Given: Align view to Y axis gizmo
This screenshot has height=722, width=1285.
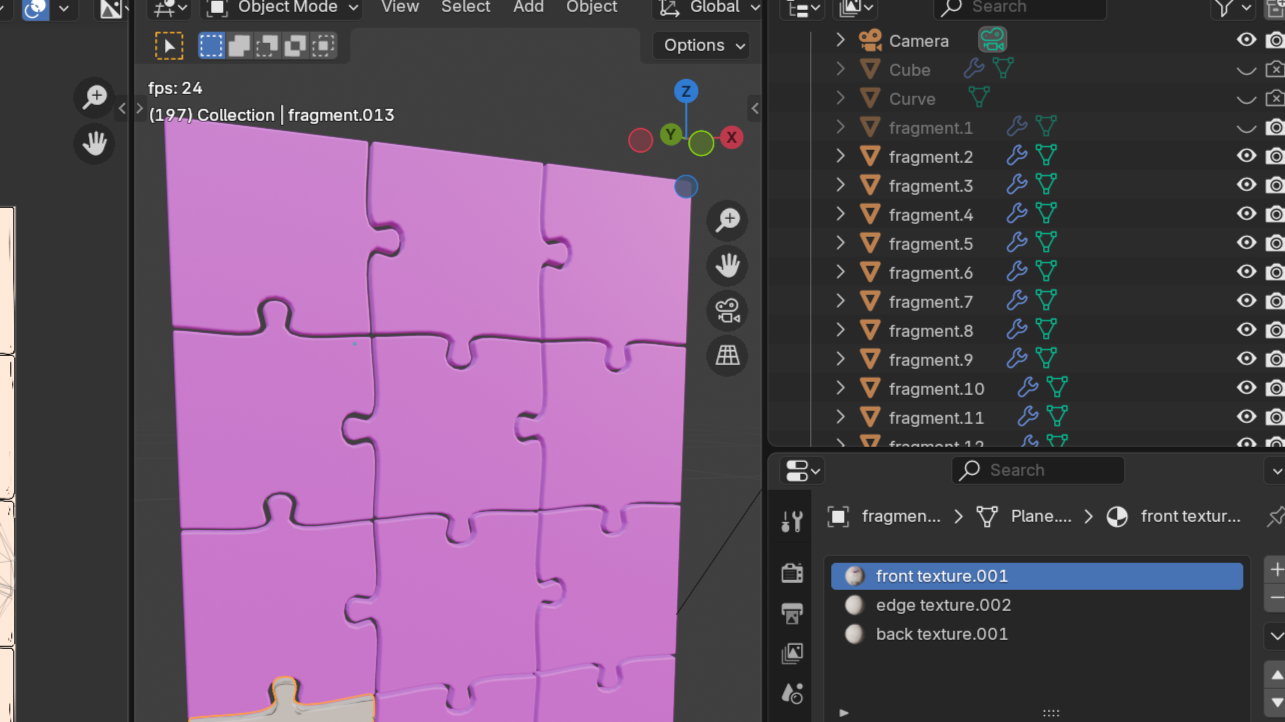Looking at the screenshot, I should (x=671, y=135).
